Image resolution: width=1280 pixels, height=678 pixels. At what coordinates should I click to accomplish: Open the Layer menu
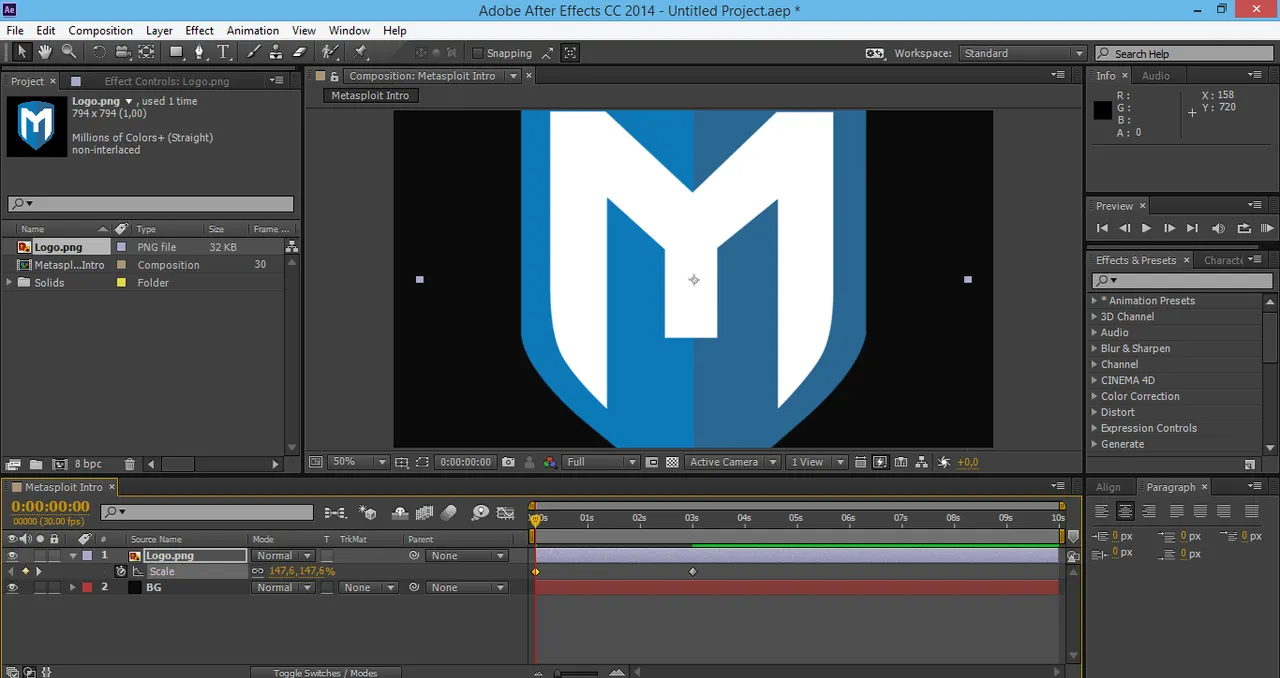[158, 31]
